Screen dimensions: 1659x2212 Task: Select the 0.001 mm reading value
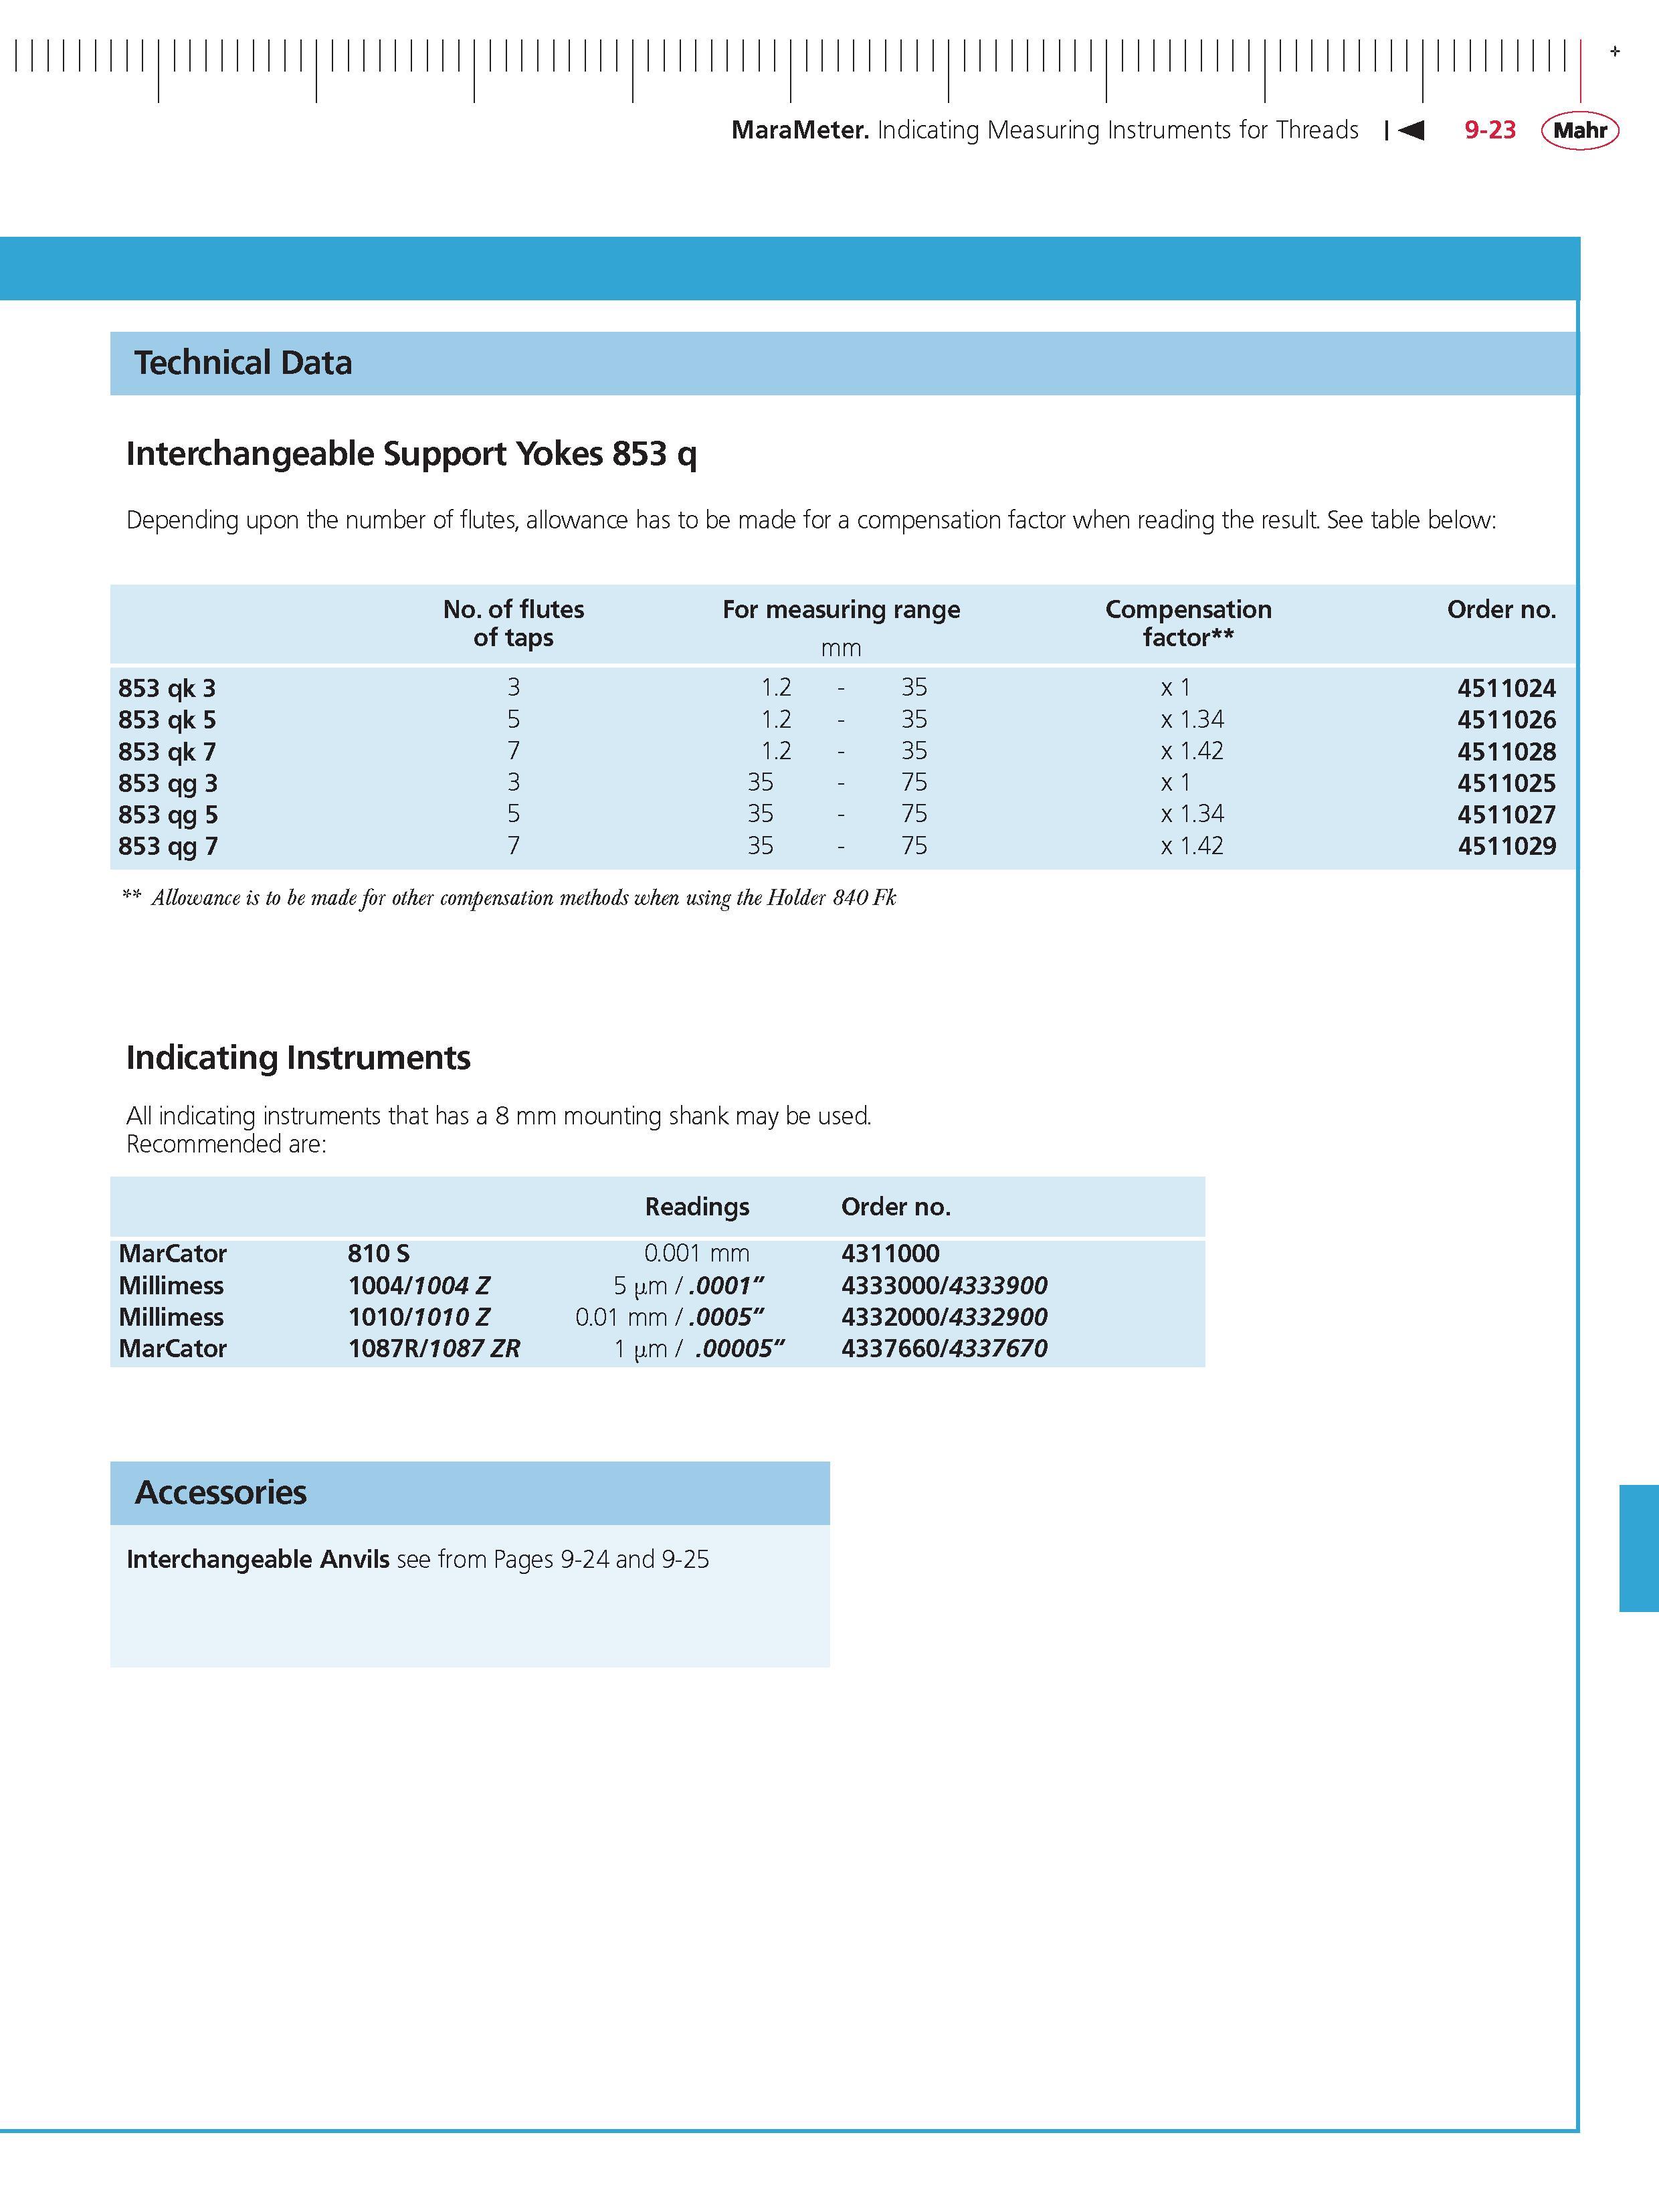point(697,1254)
